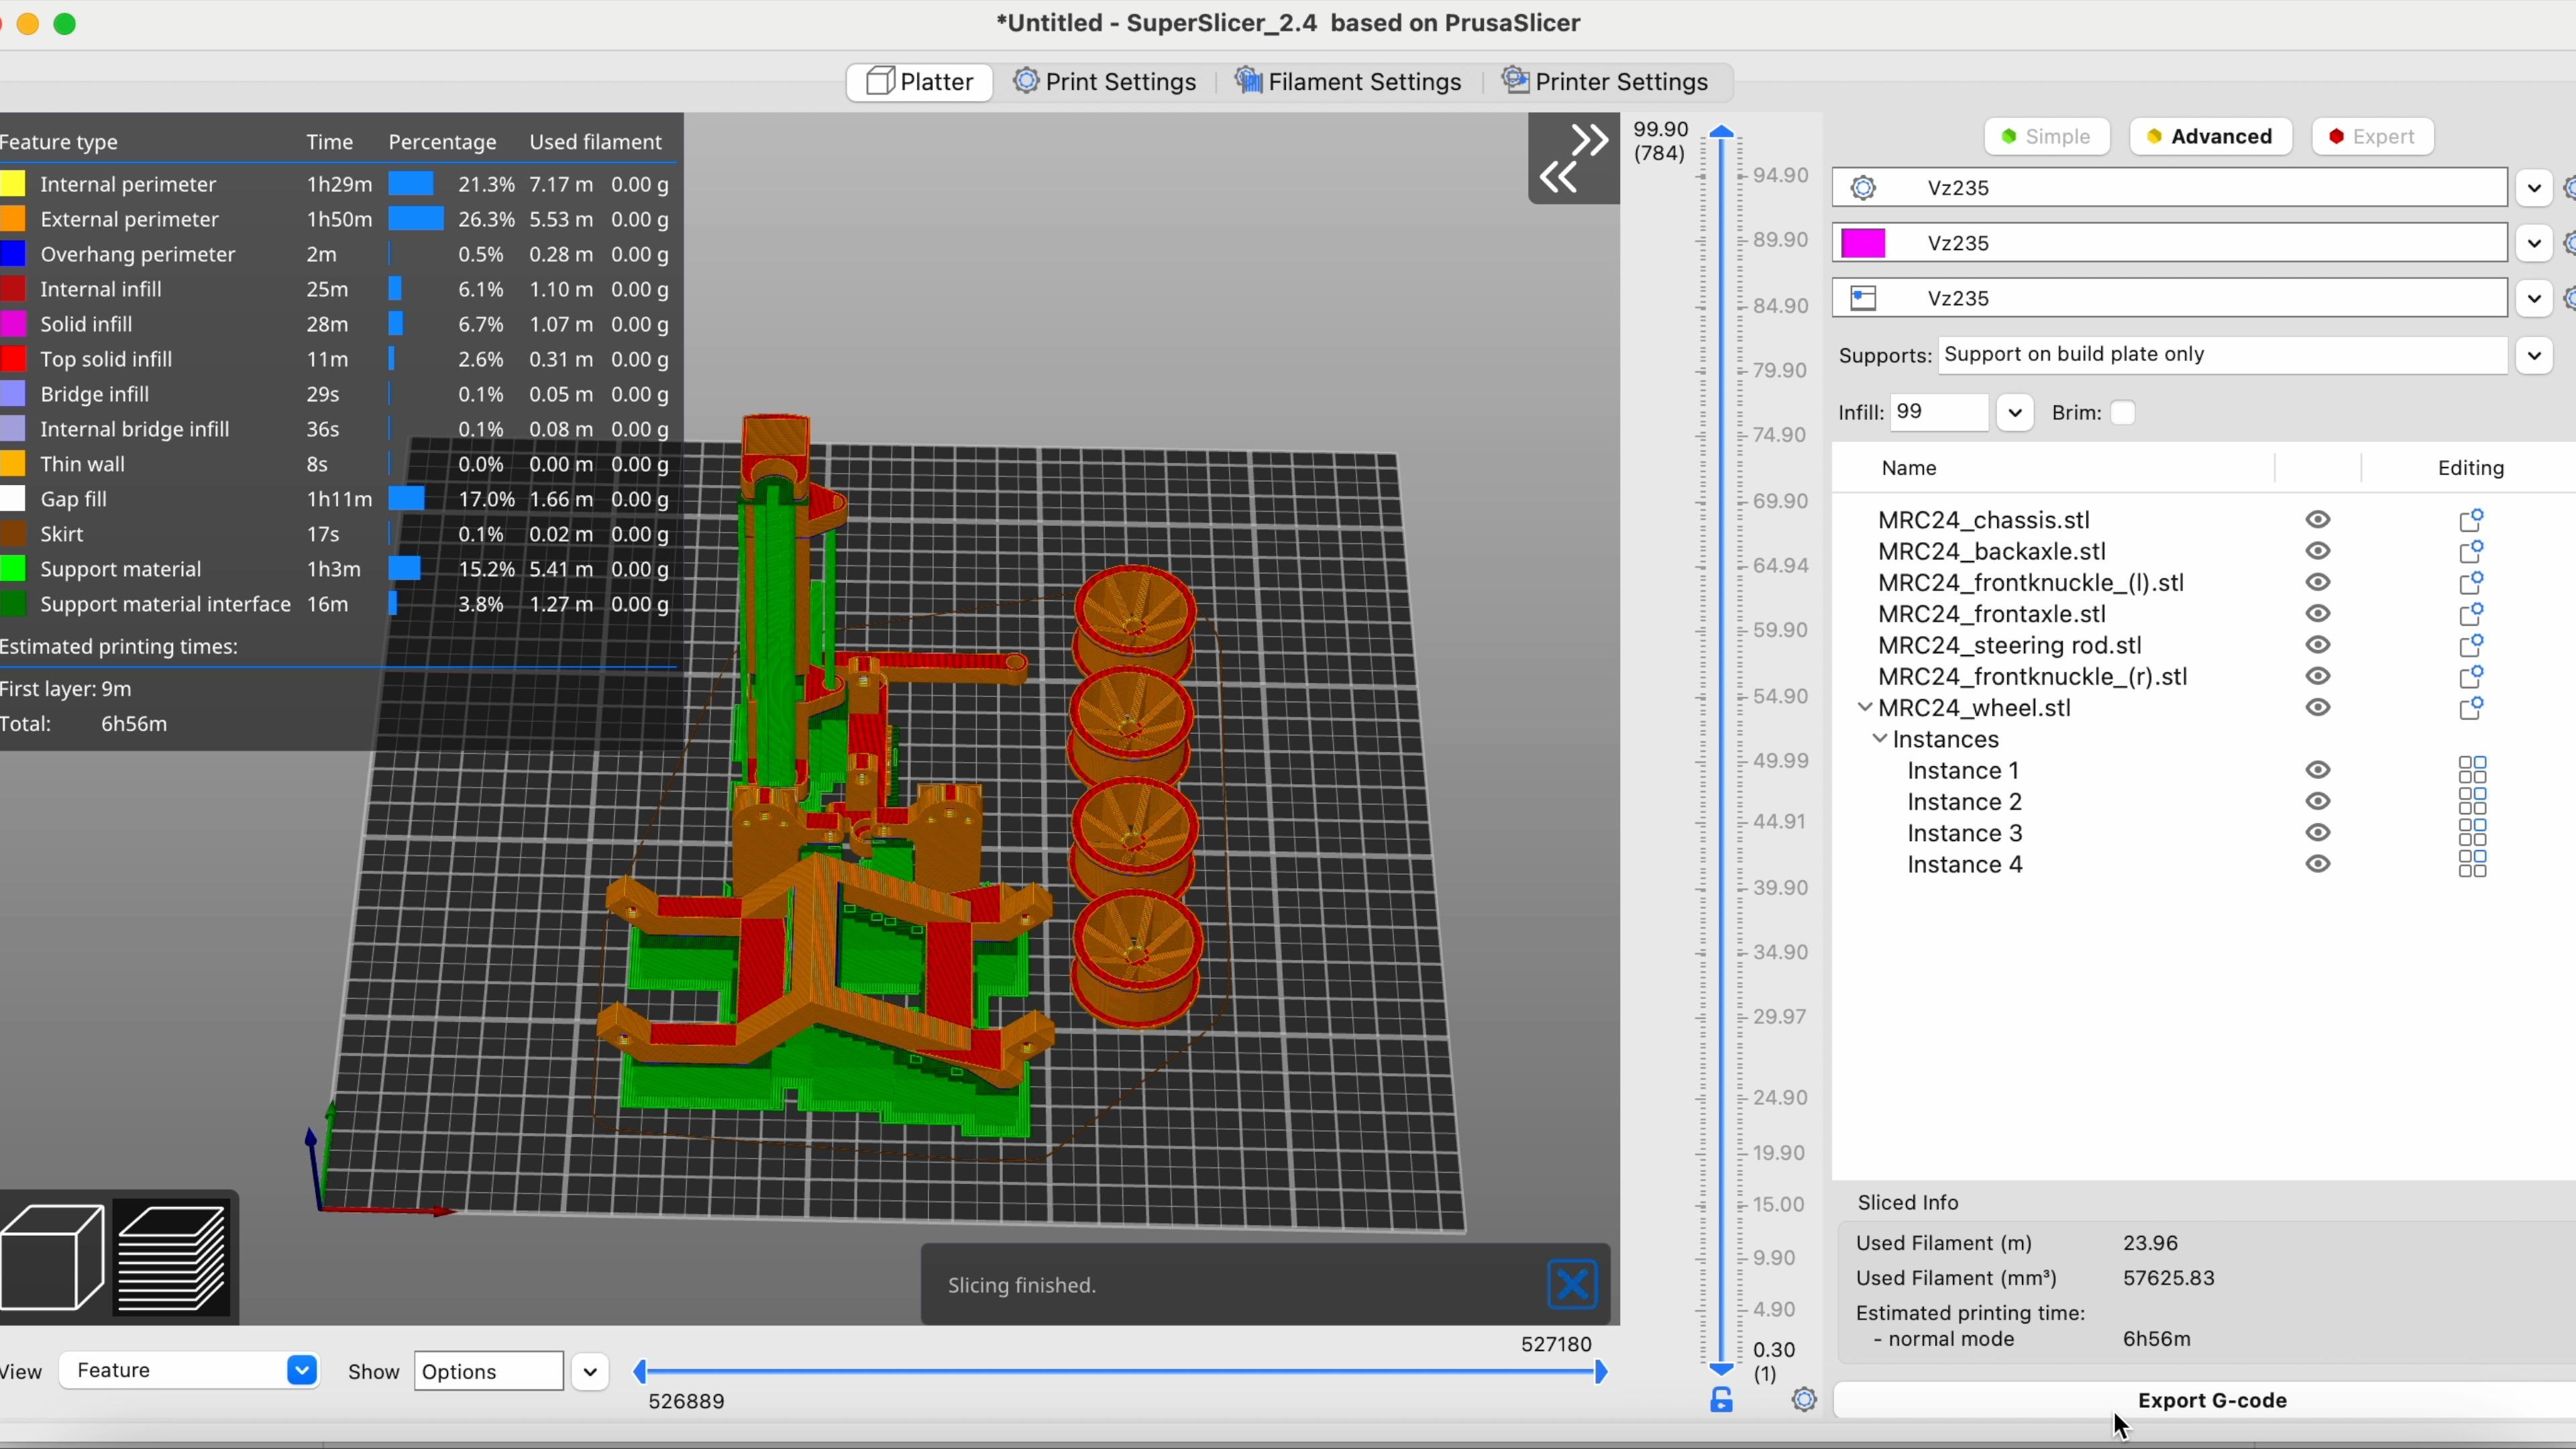This screenshot has height=1449, width=2576.
Task: Open print settings preset Vz235 dropdown arrow
Action: point(2534,188)
